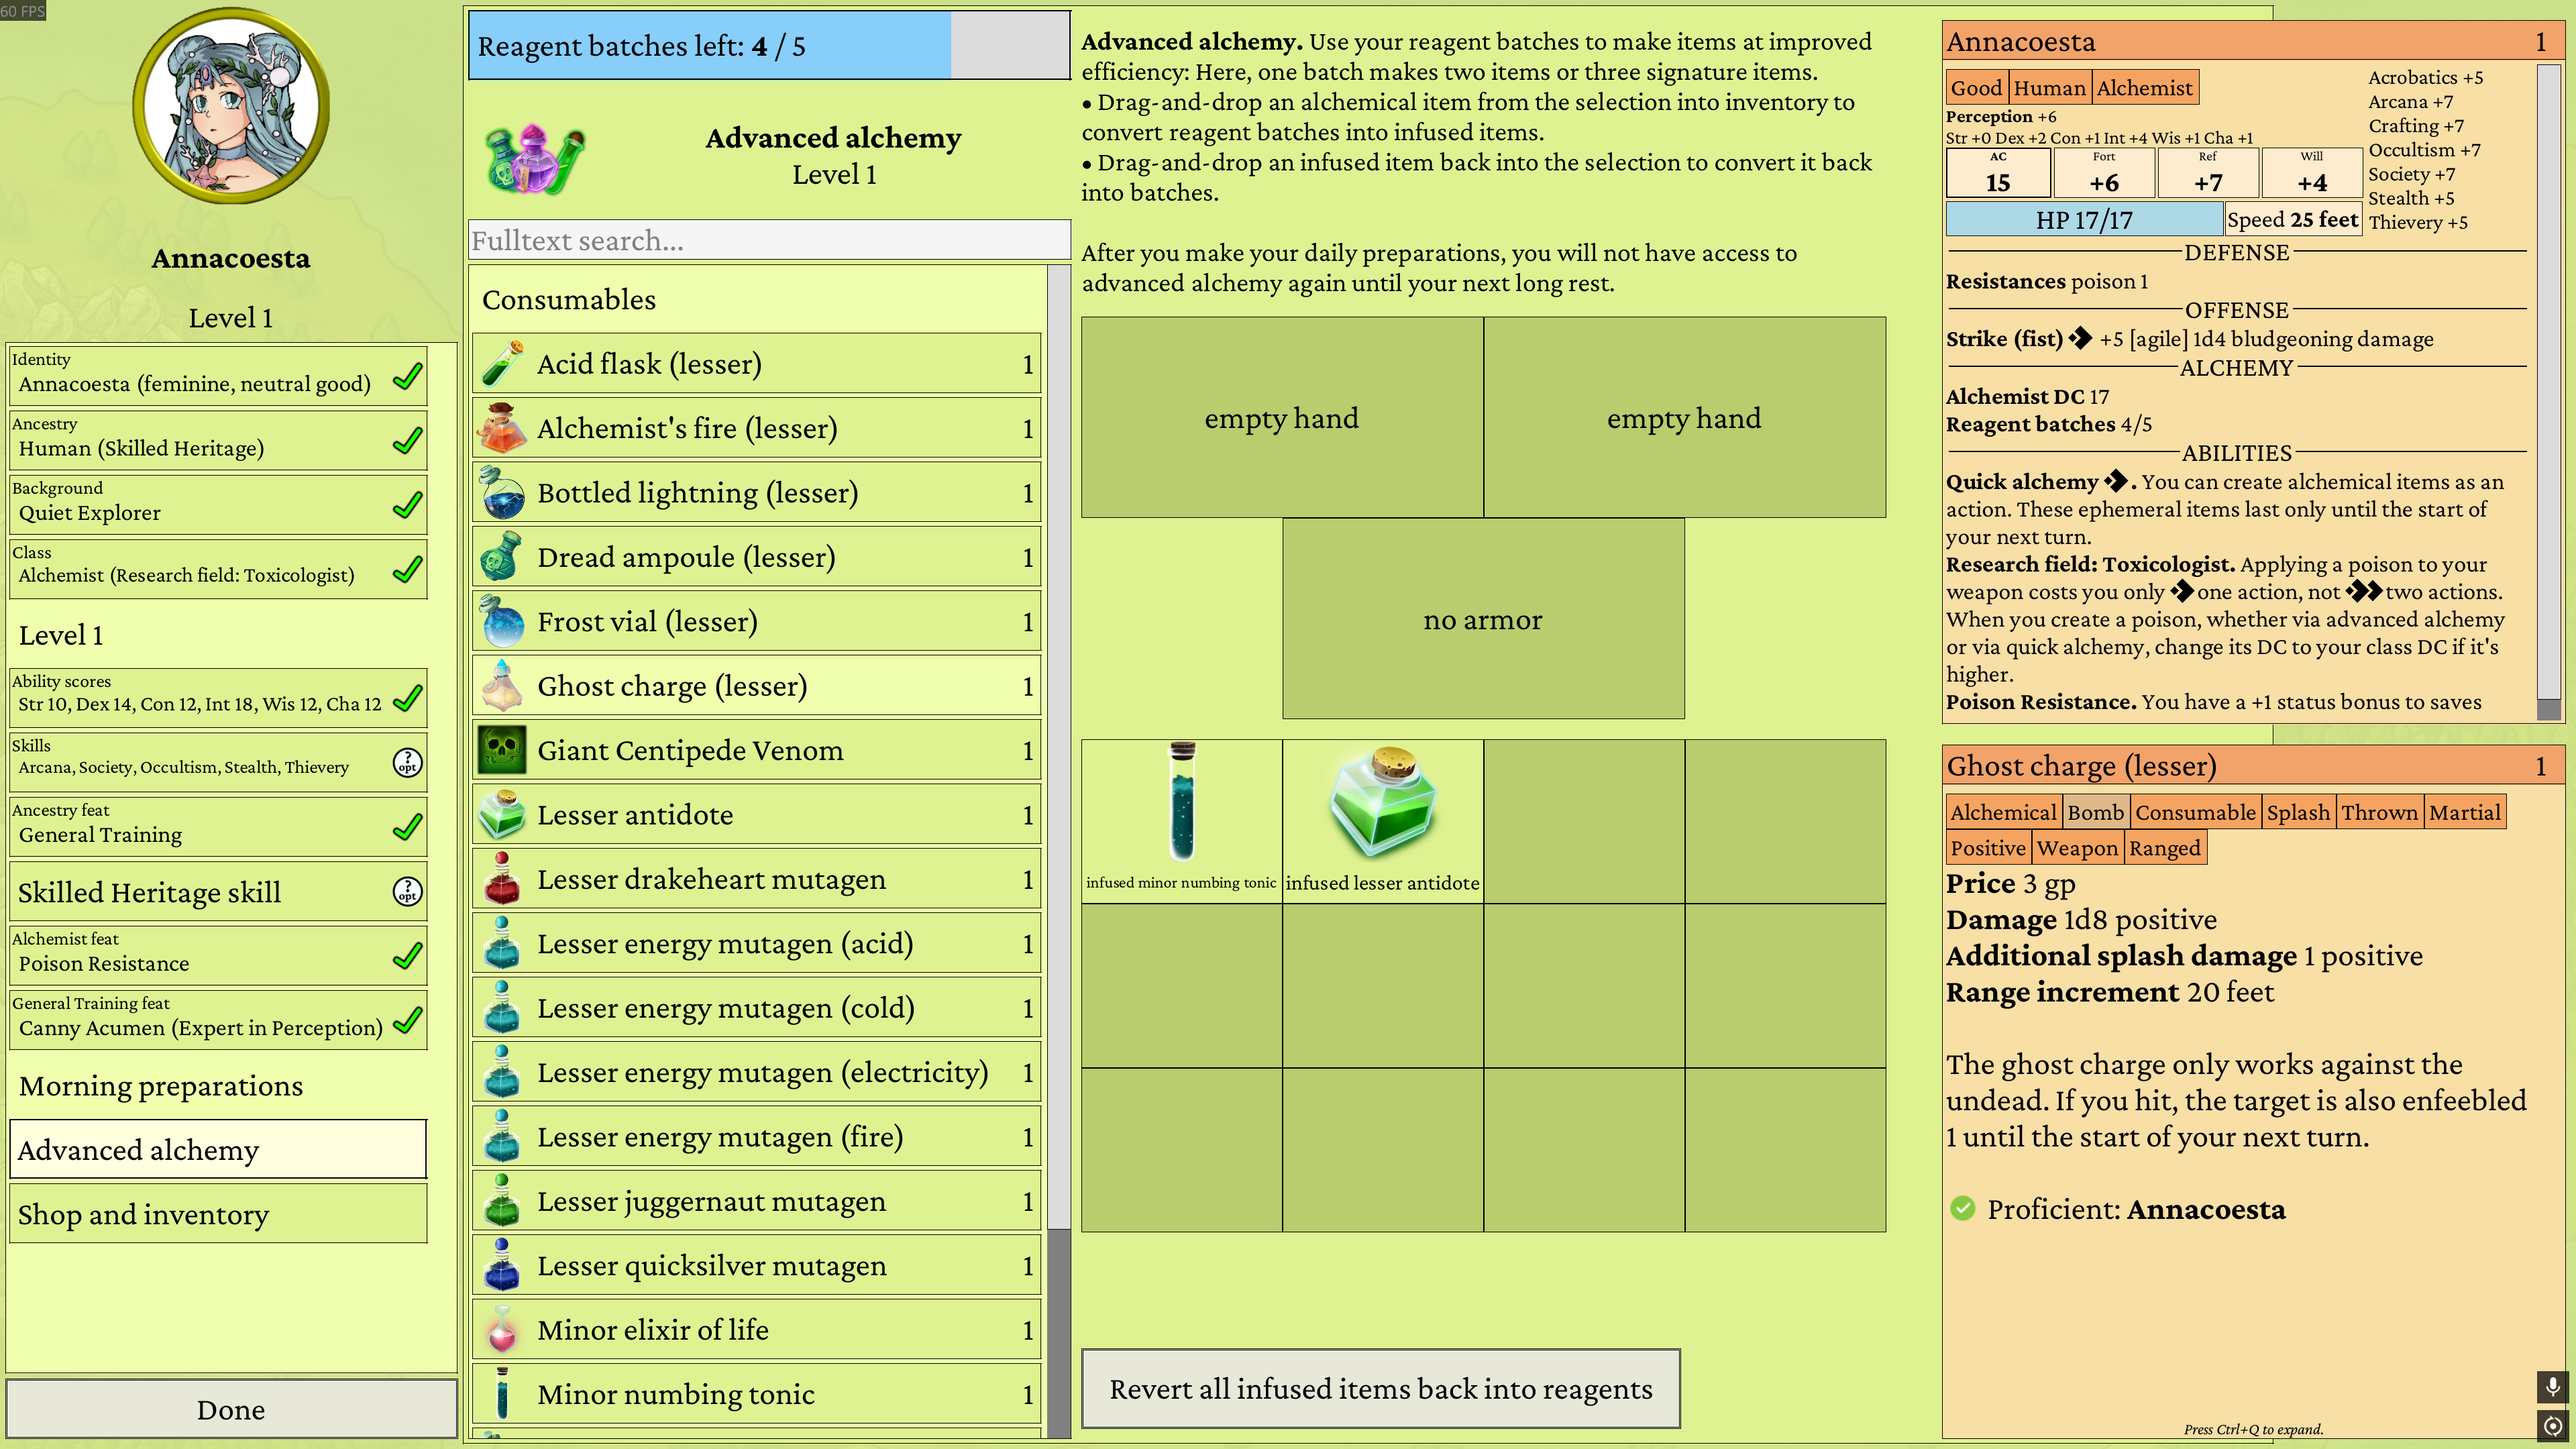
Task: Click the HP 17/17 health bar
Action: 2084,219
